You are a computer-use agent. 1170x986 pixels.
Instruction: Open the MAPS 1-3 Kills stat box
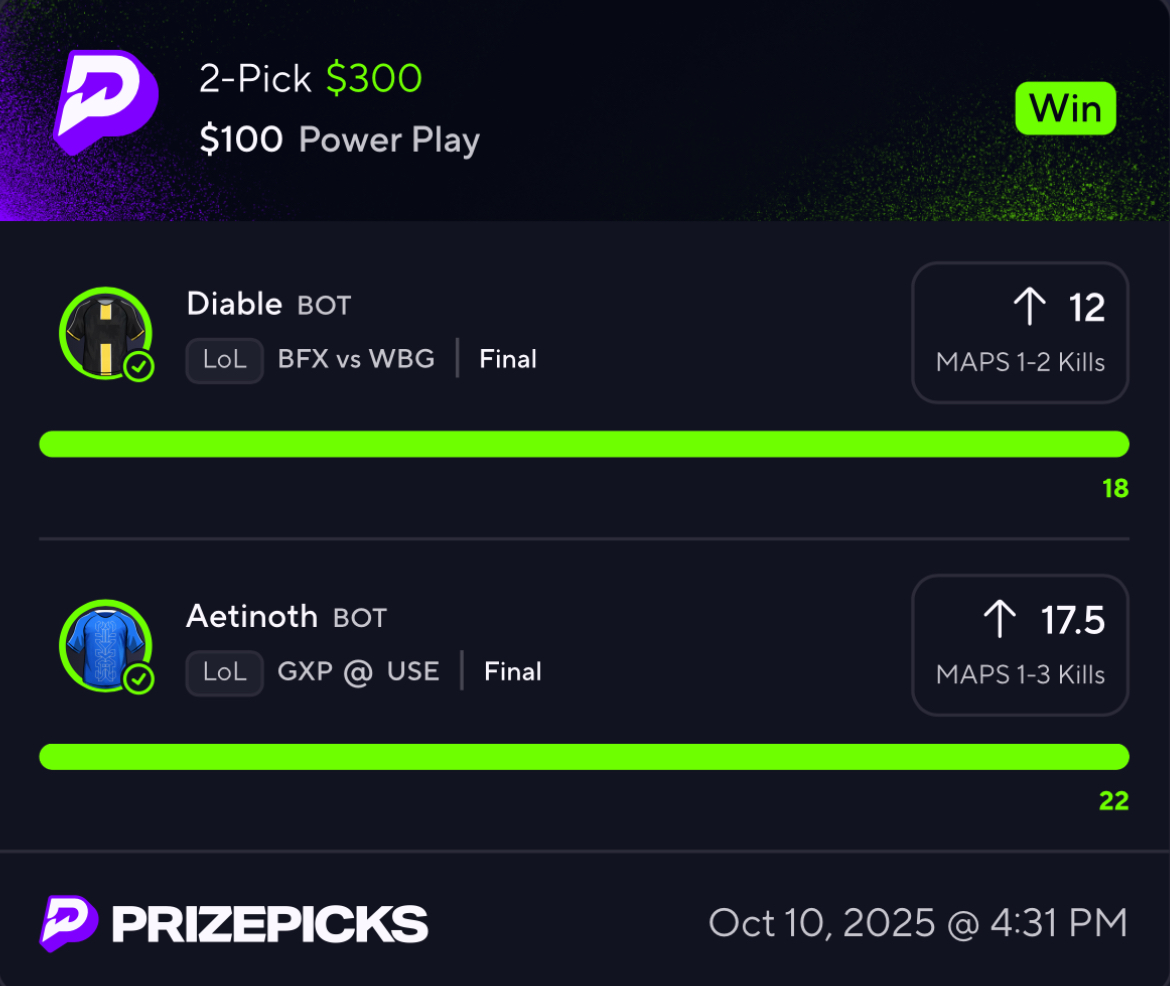[1020, 645]
